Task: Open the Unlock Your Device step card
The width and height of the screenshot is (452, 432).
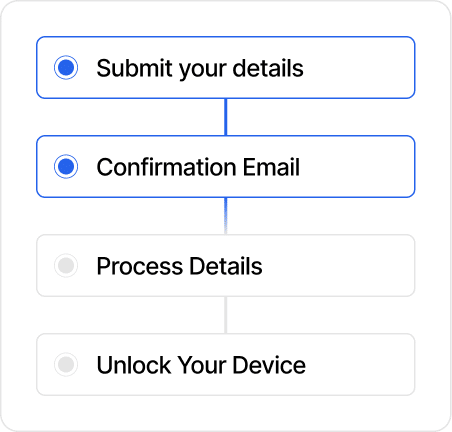Action: [226, 364]
